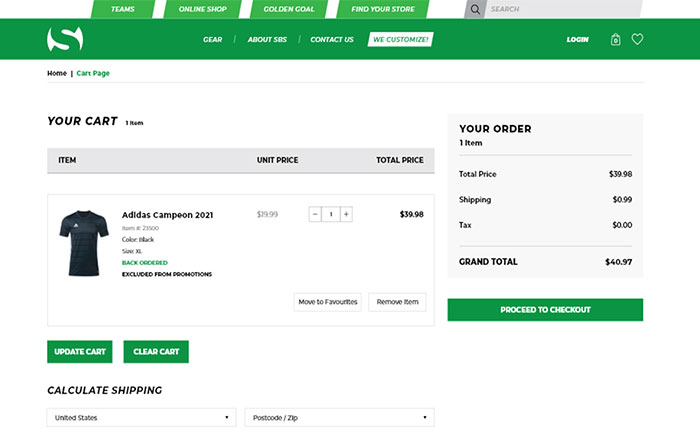Open the United States country dropdown
Screen dimensions: 700x435
[142, 418]
